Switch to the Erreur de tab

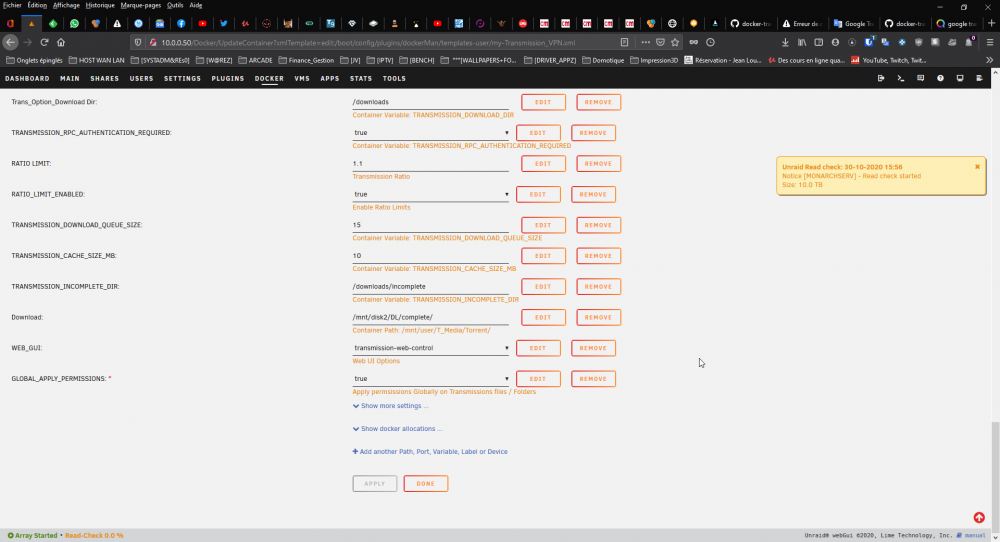(x=802, y=24)
